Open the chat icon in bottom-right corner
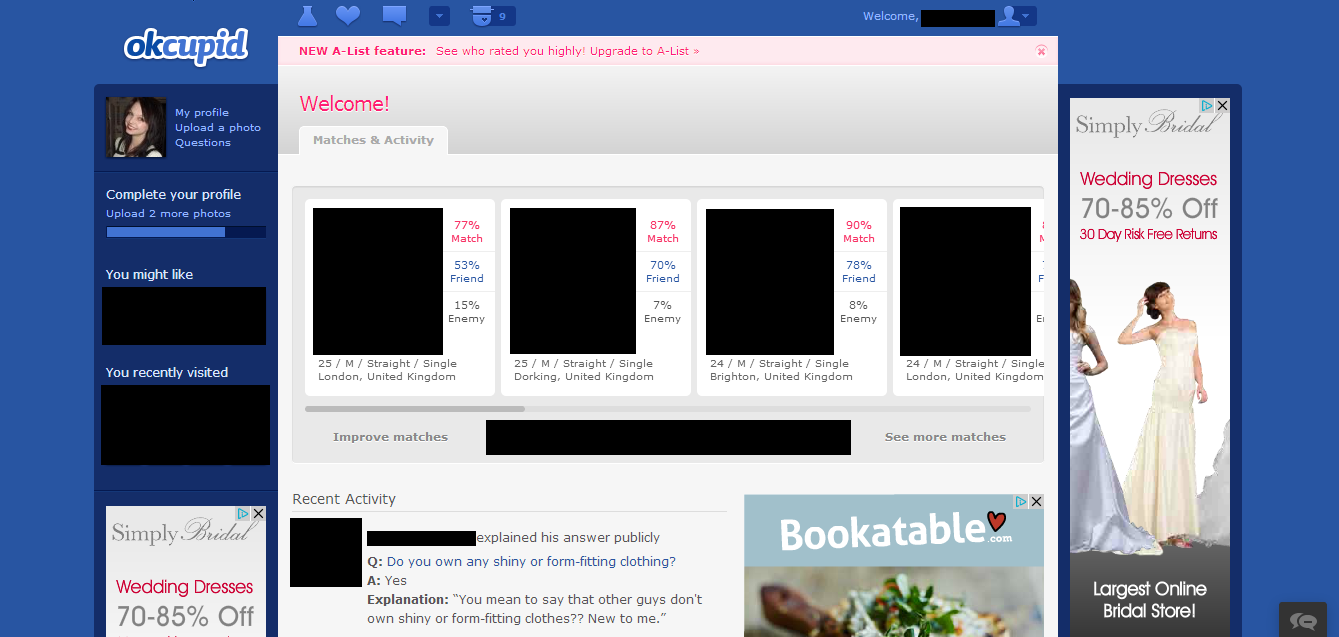The height and width of the screenshot is (637, 1339). pyautogui.click(x=1302, y=620)
